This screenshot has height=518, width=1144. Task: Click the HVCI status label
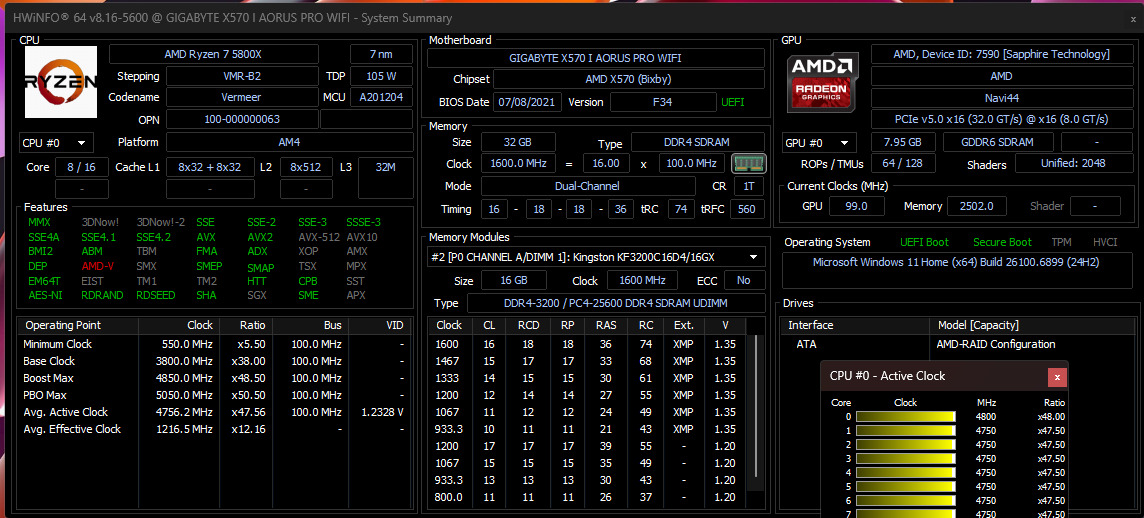pyautogui.click(x=1105, y=242)
